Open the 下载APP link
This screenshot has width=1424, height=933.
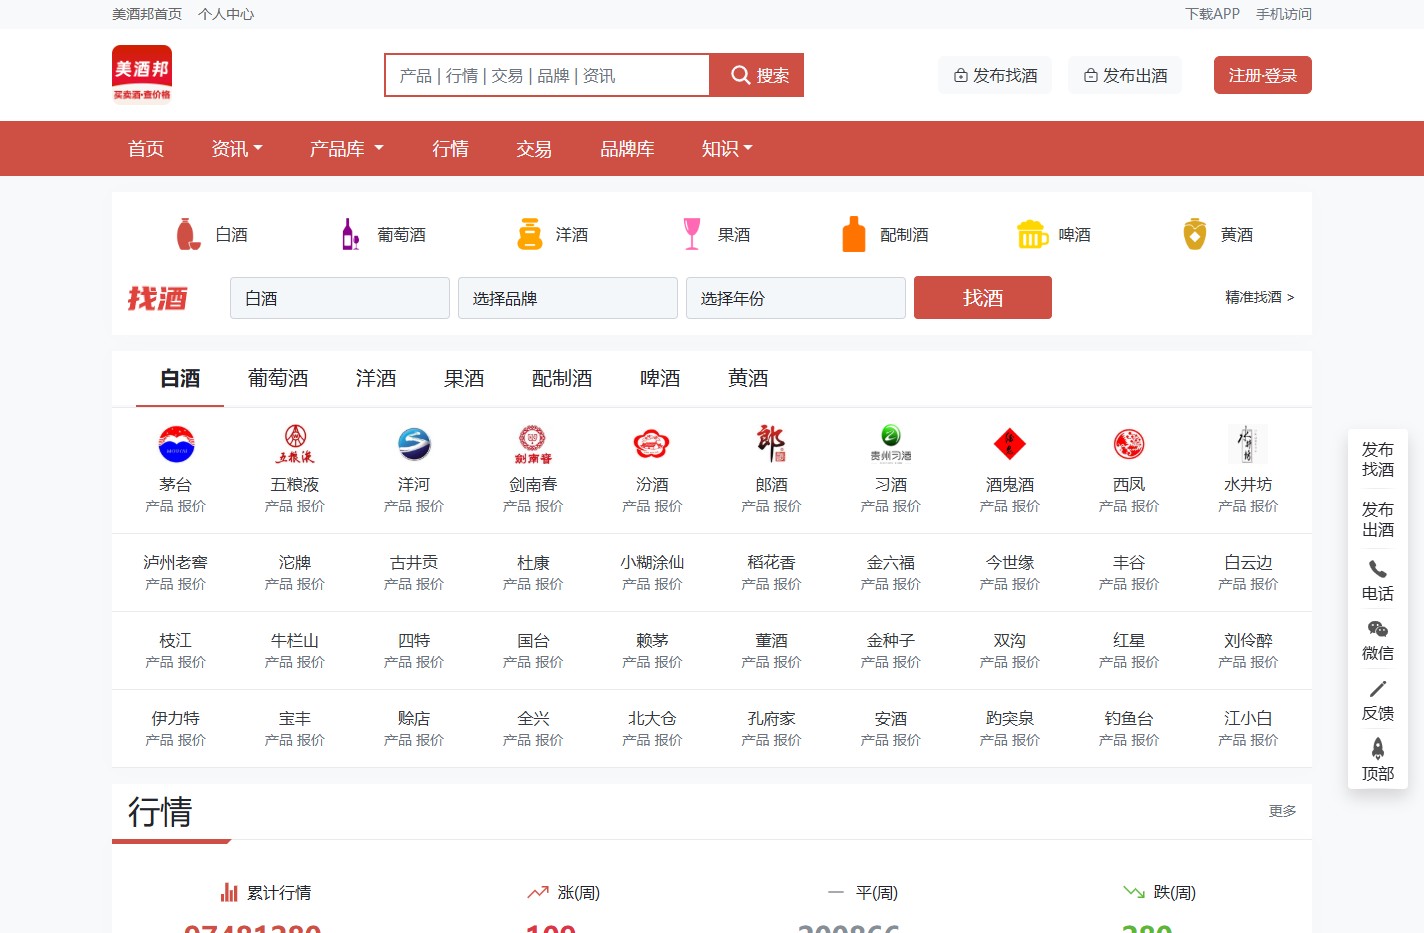point(1212,14)
